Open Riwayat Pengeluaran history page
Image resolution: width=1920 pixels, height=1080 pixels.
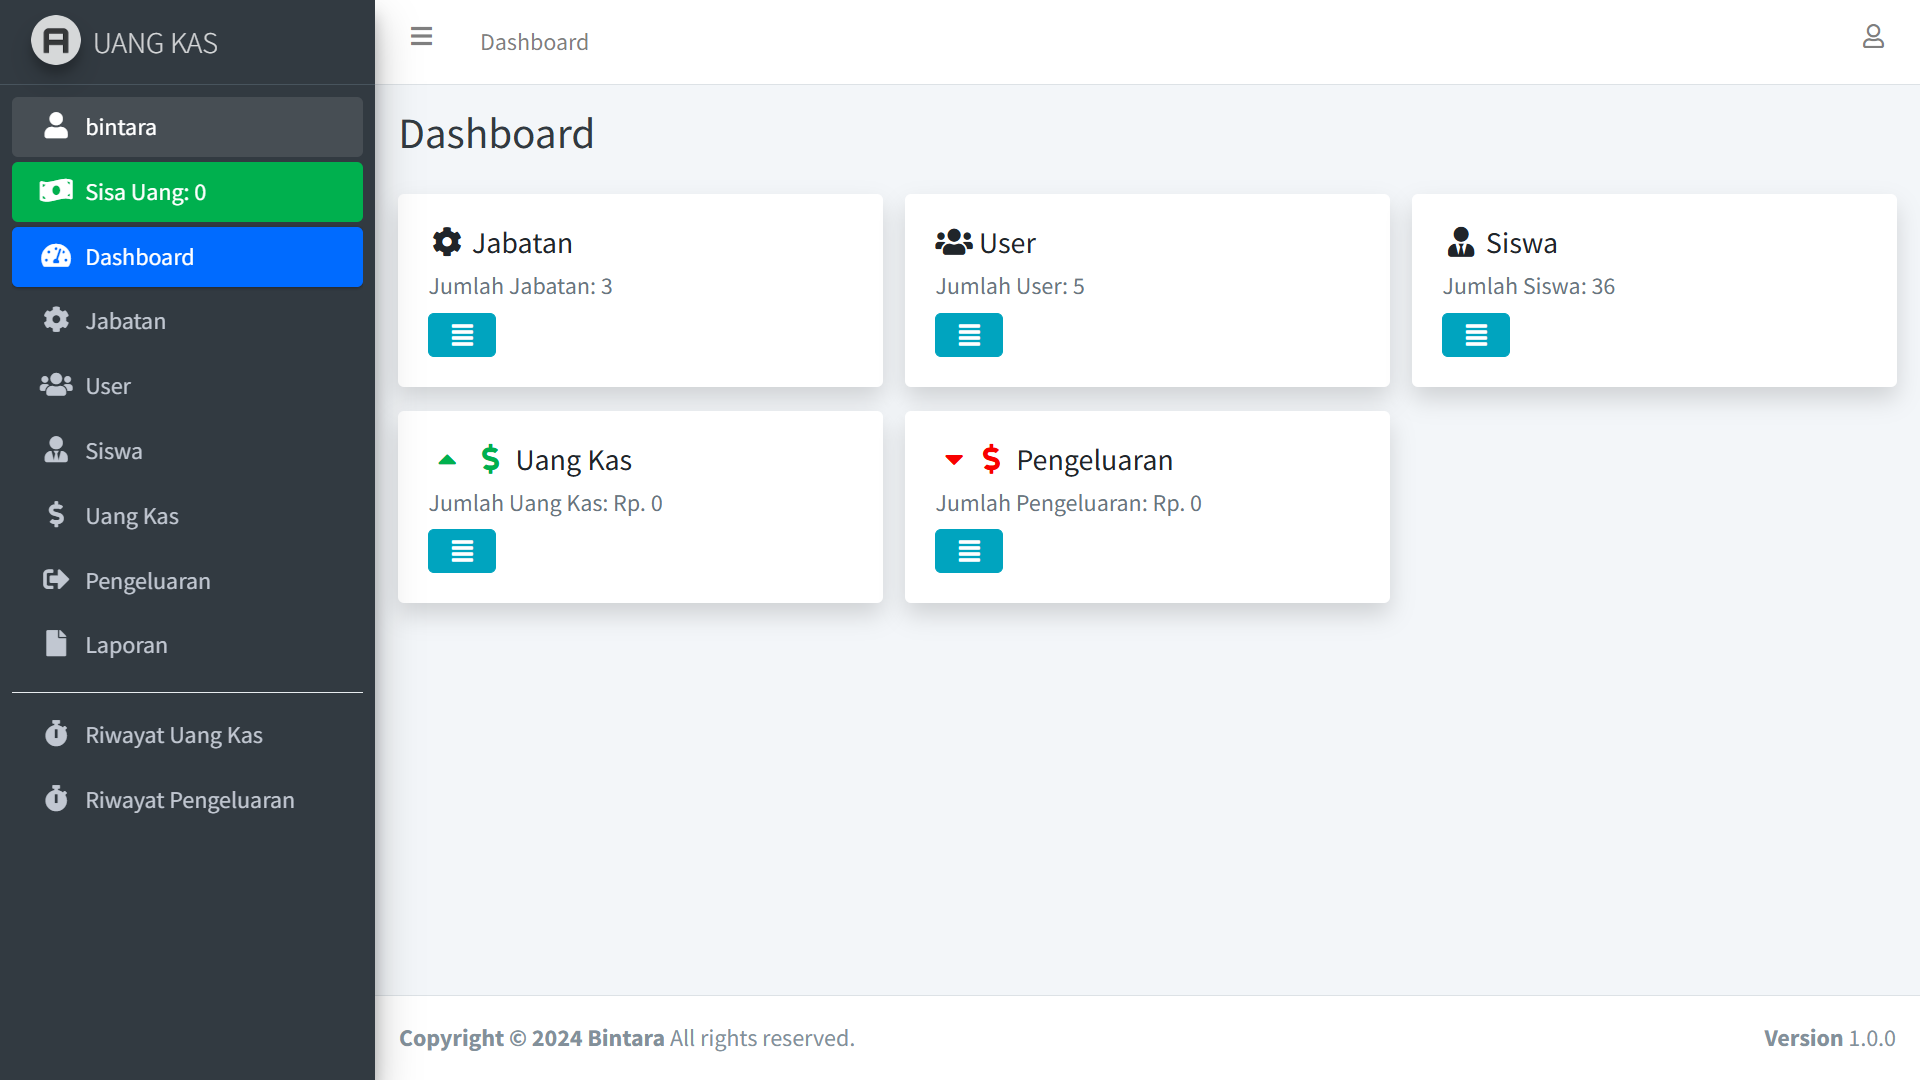coord(189,800)
